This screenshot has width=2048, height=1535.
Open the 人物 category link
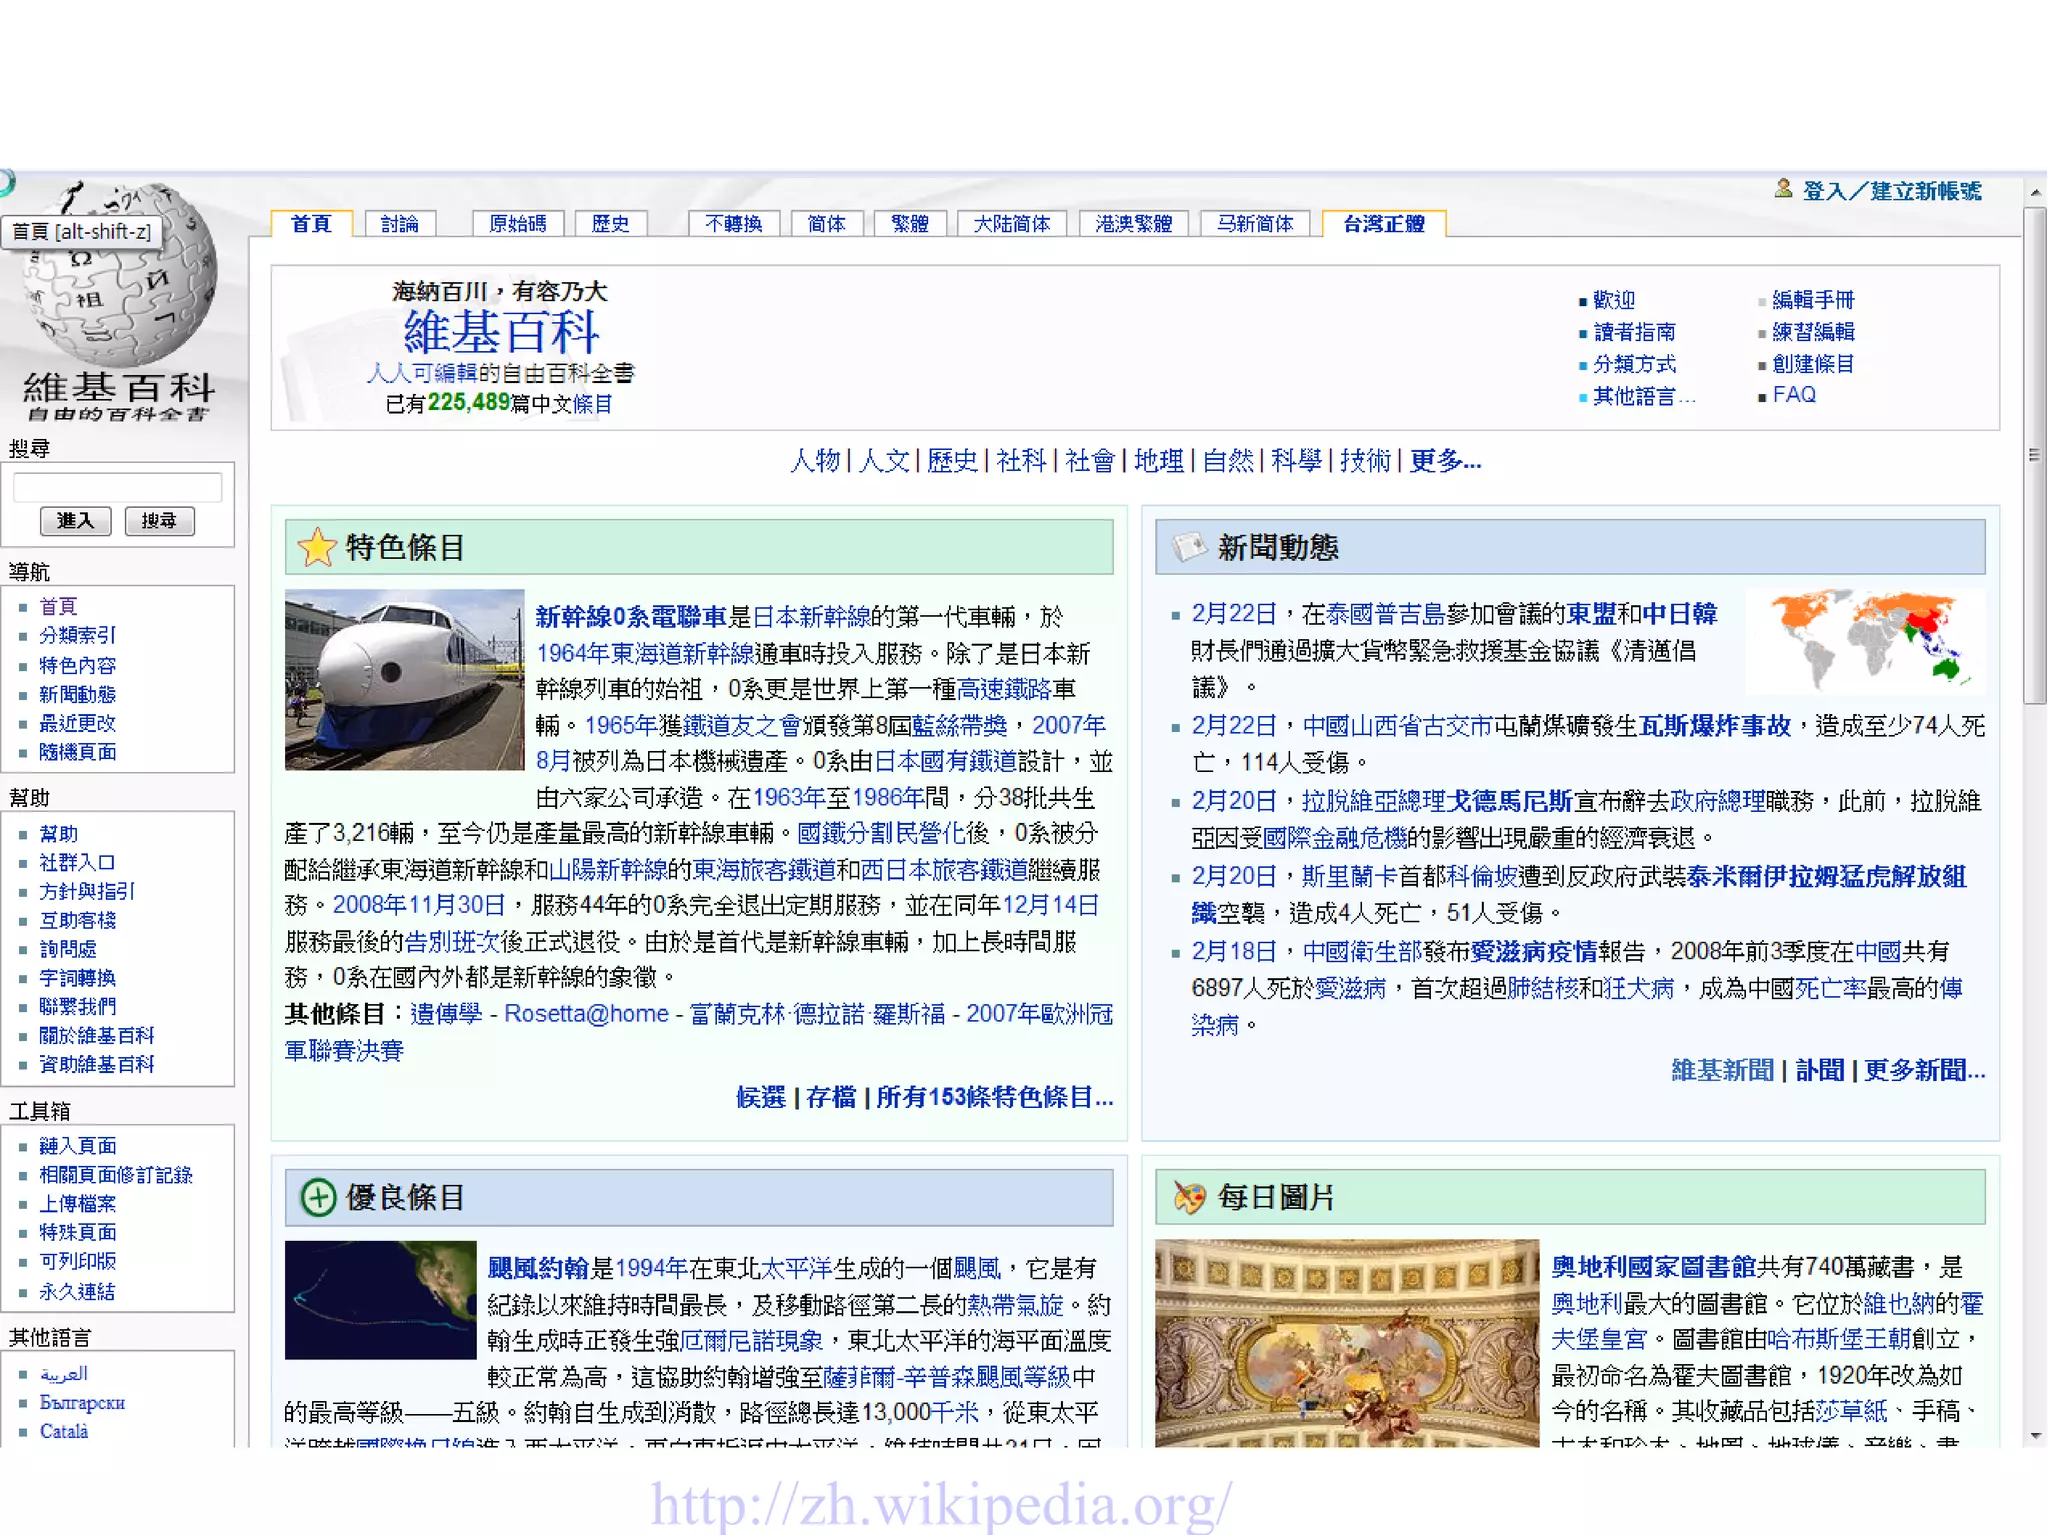815,461
